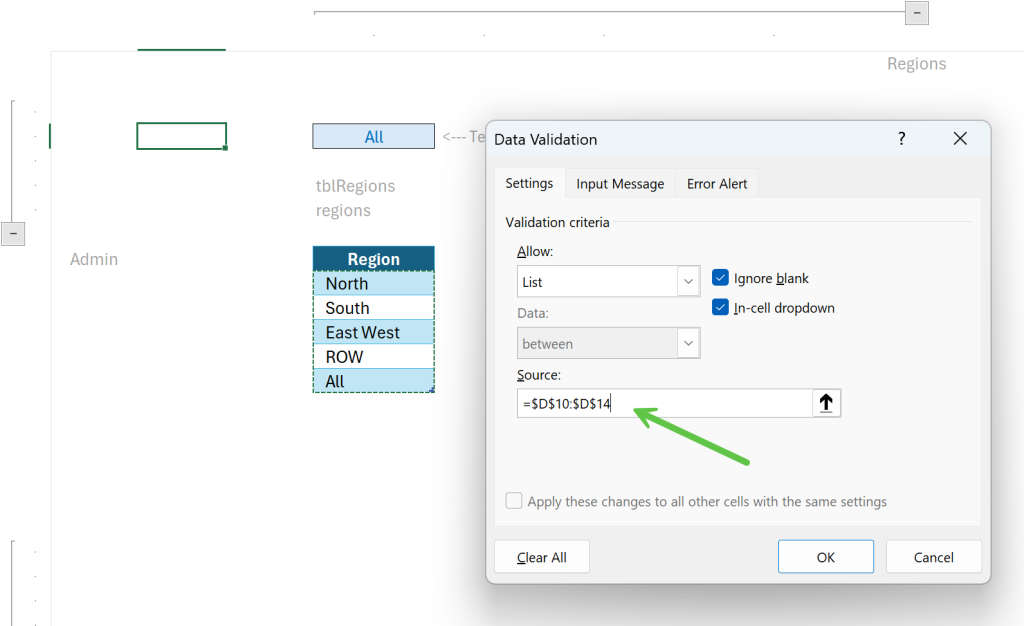
Task: Click the tblRegions label cell
Action: tap(355, 186)
